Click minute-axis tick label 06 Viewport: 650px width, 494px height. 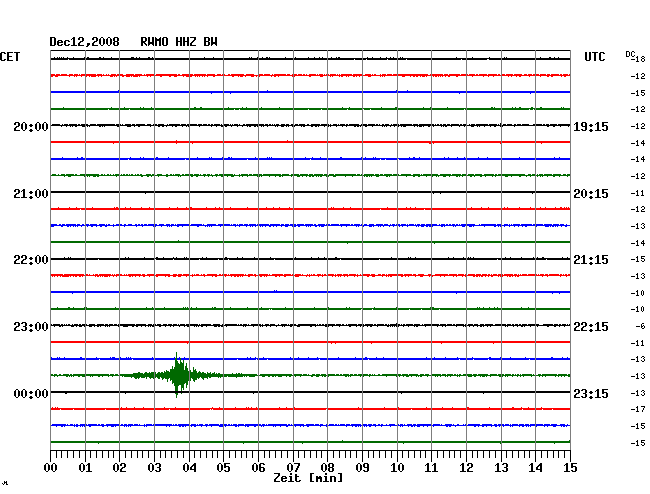pos(258,468)
